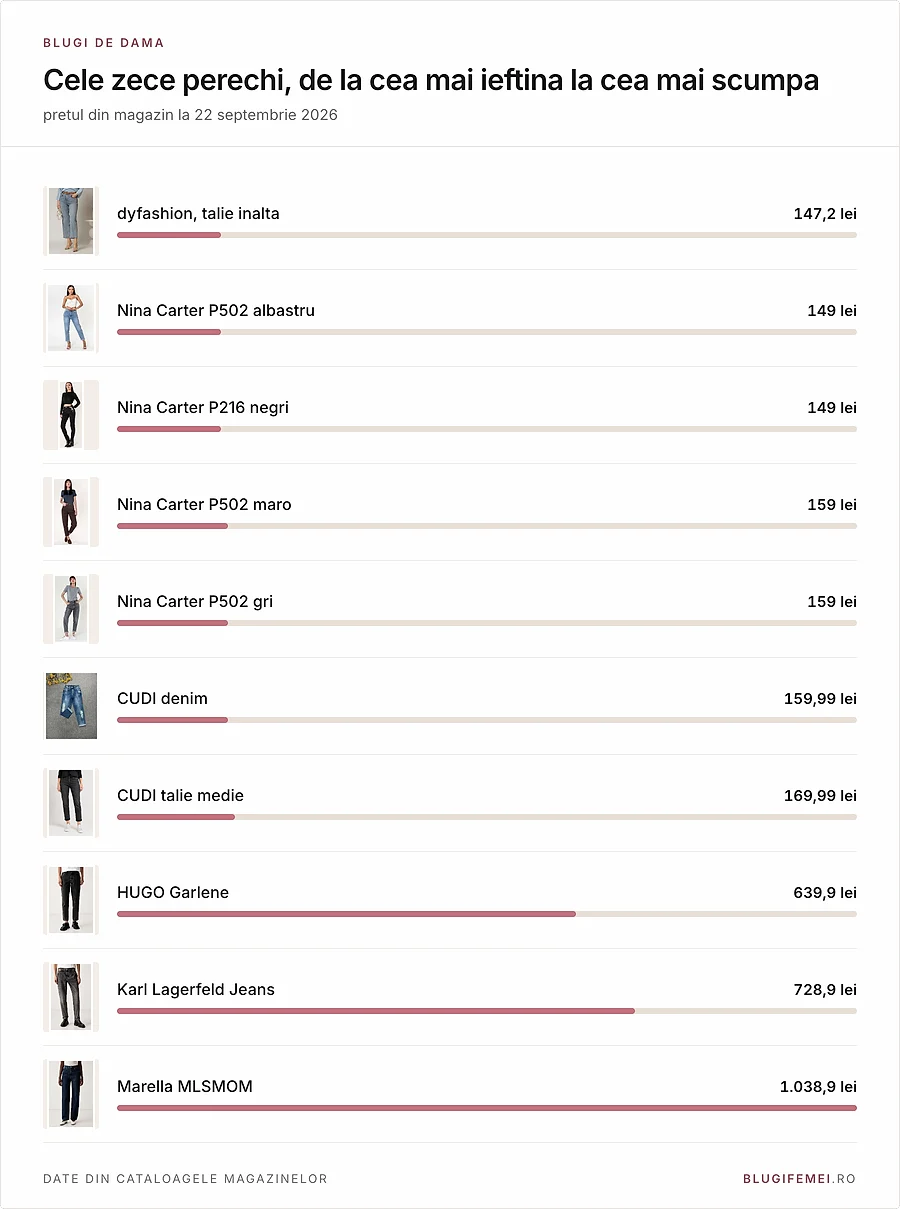
Task: Open the Marella MLSMOM jeans thumbnail
Action: tap(71, 1094)
